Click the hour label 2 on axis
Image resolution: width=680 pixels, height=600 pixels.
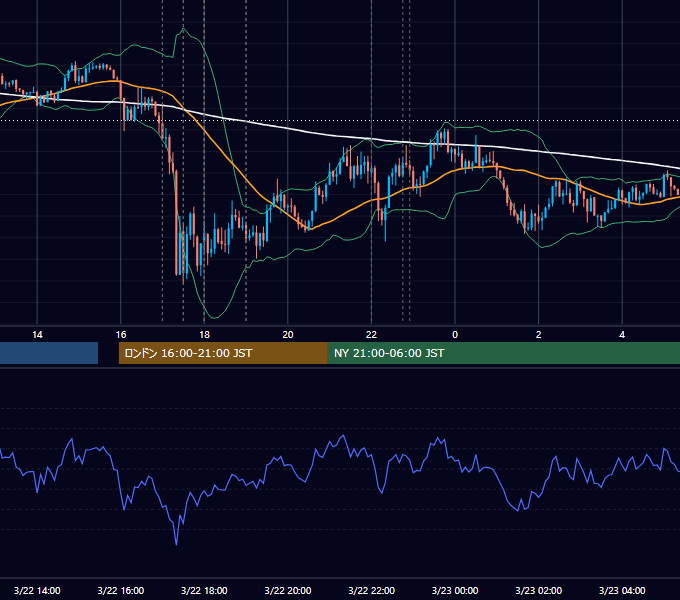(539, 335)
